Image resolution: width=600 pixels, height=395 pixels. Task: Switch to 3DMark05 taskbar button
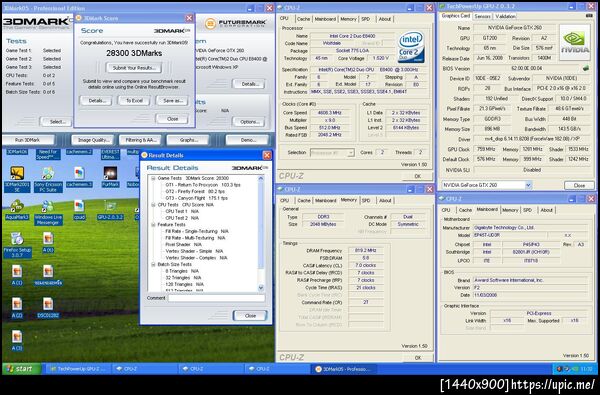pyautogui.click(x=343, y=369)
